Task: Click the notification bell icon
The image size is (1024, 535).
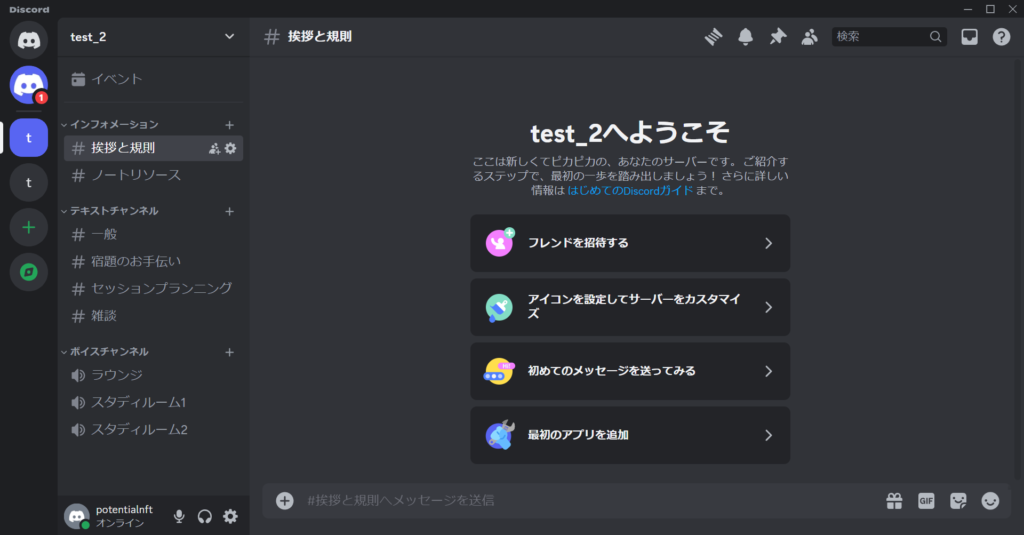Action: [x=745, y=37]
